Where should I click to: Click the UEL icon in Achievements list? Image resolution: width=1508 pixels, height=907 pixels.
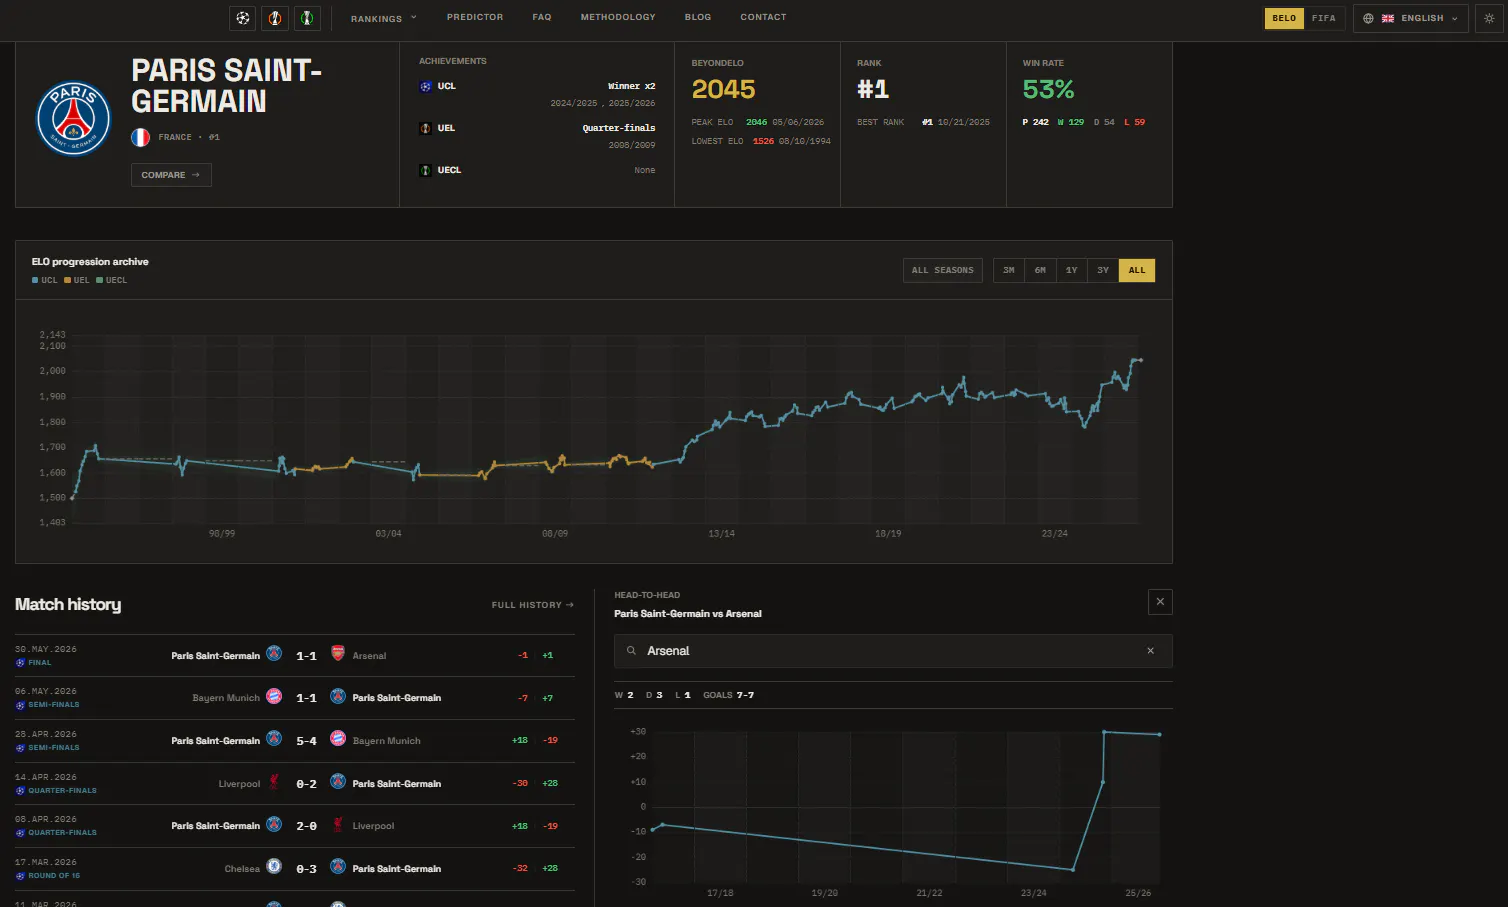[425, 128]
